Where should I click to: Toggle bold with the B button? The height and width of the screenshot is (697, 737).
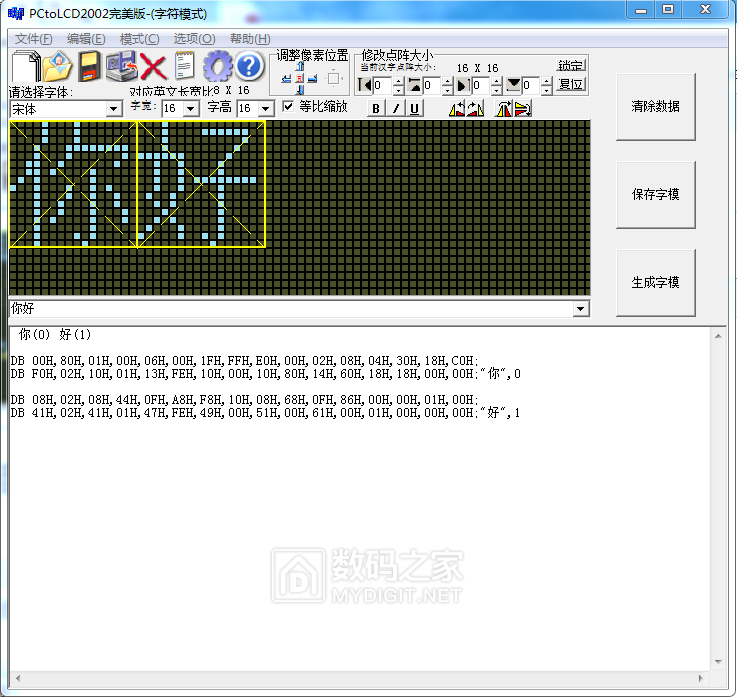(376, 109)
